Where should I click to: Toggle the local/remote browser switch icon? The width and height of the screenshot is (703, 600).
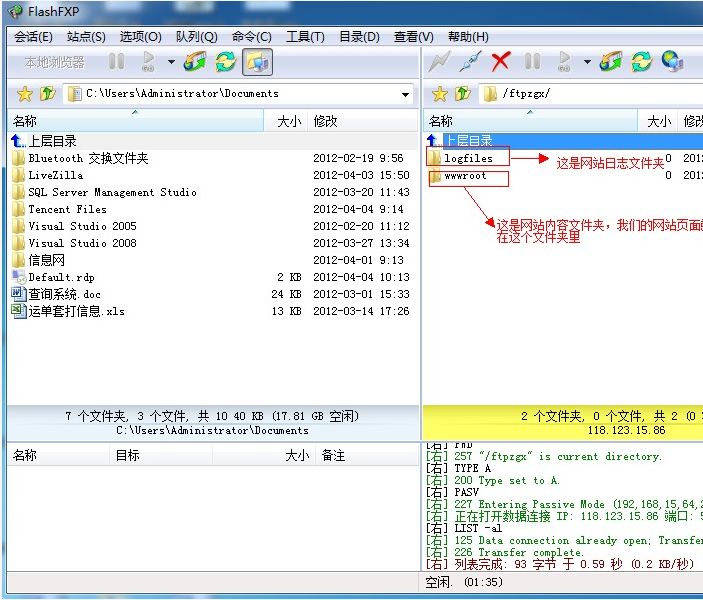pos(257,62)
